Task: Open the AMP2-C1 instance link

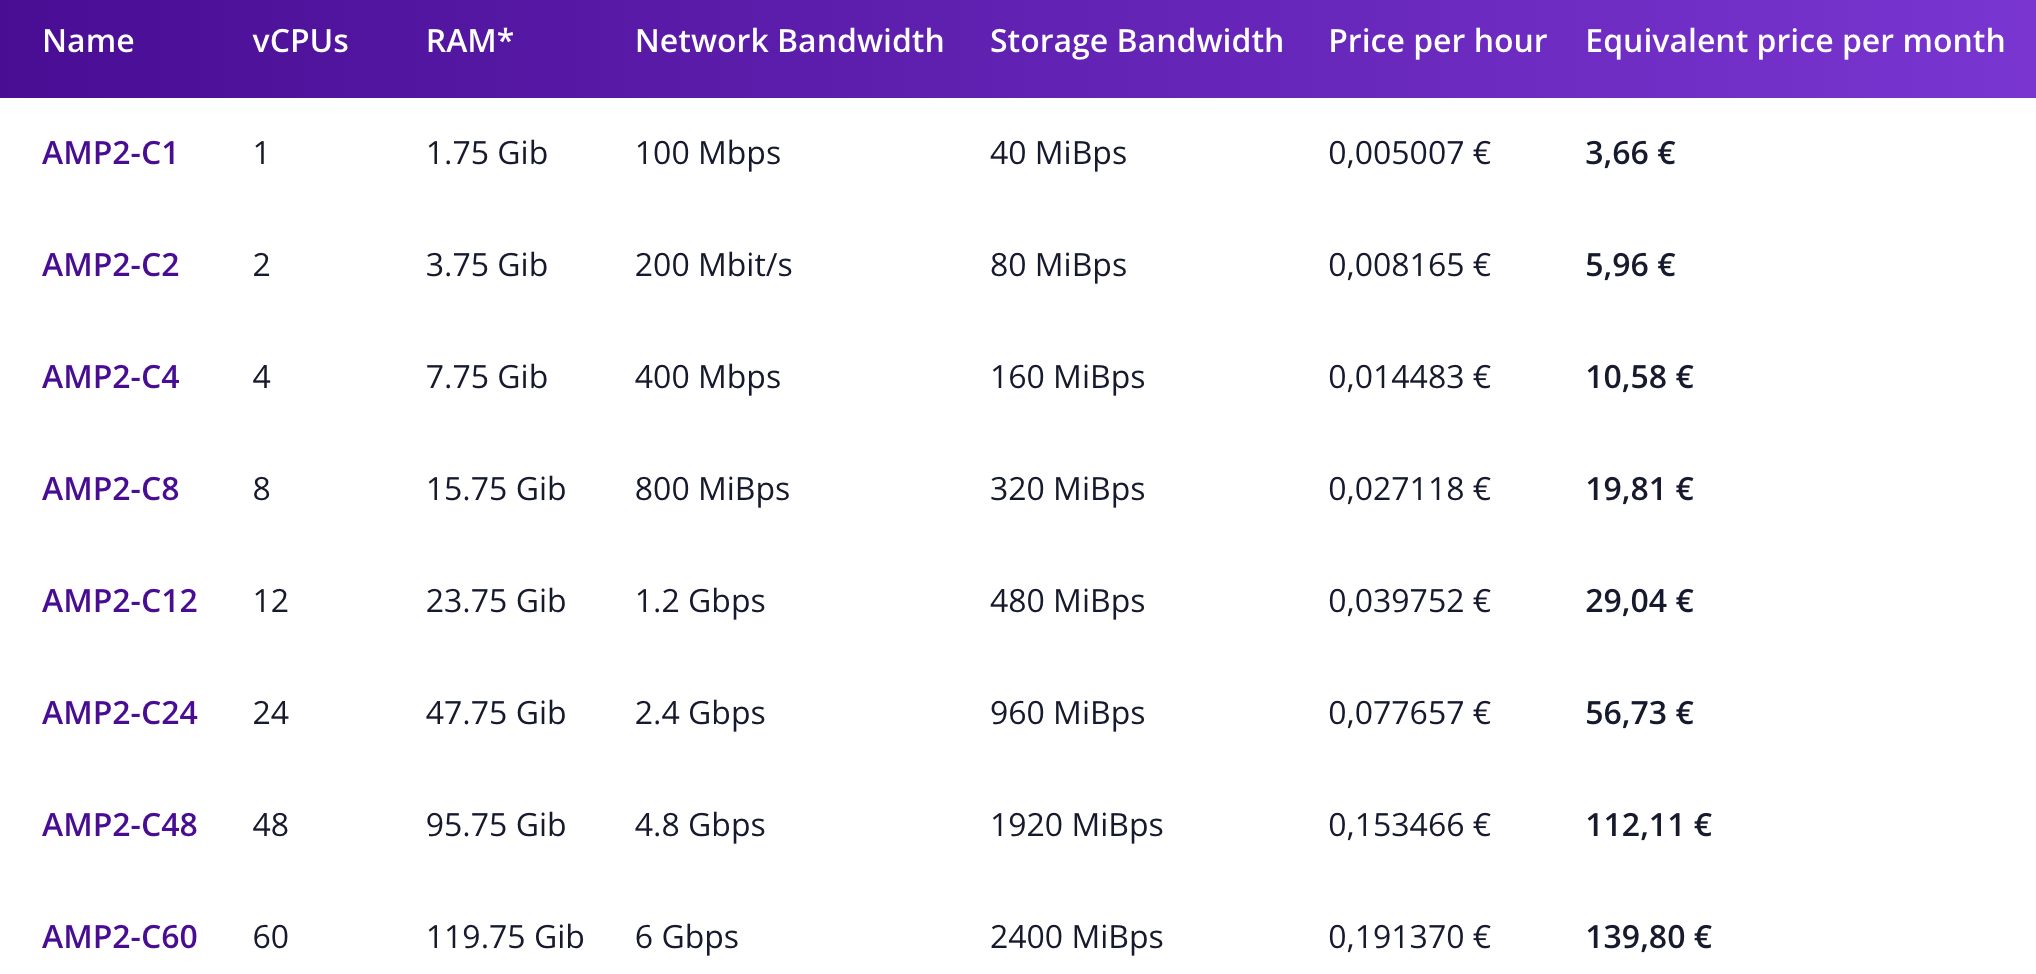Action: coord(110,153)
